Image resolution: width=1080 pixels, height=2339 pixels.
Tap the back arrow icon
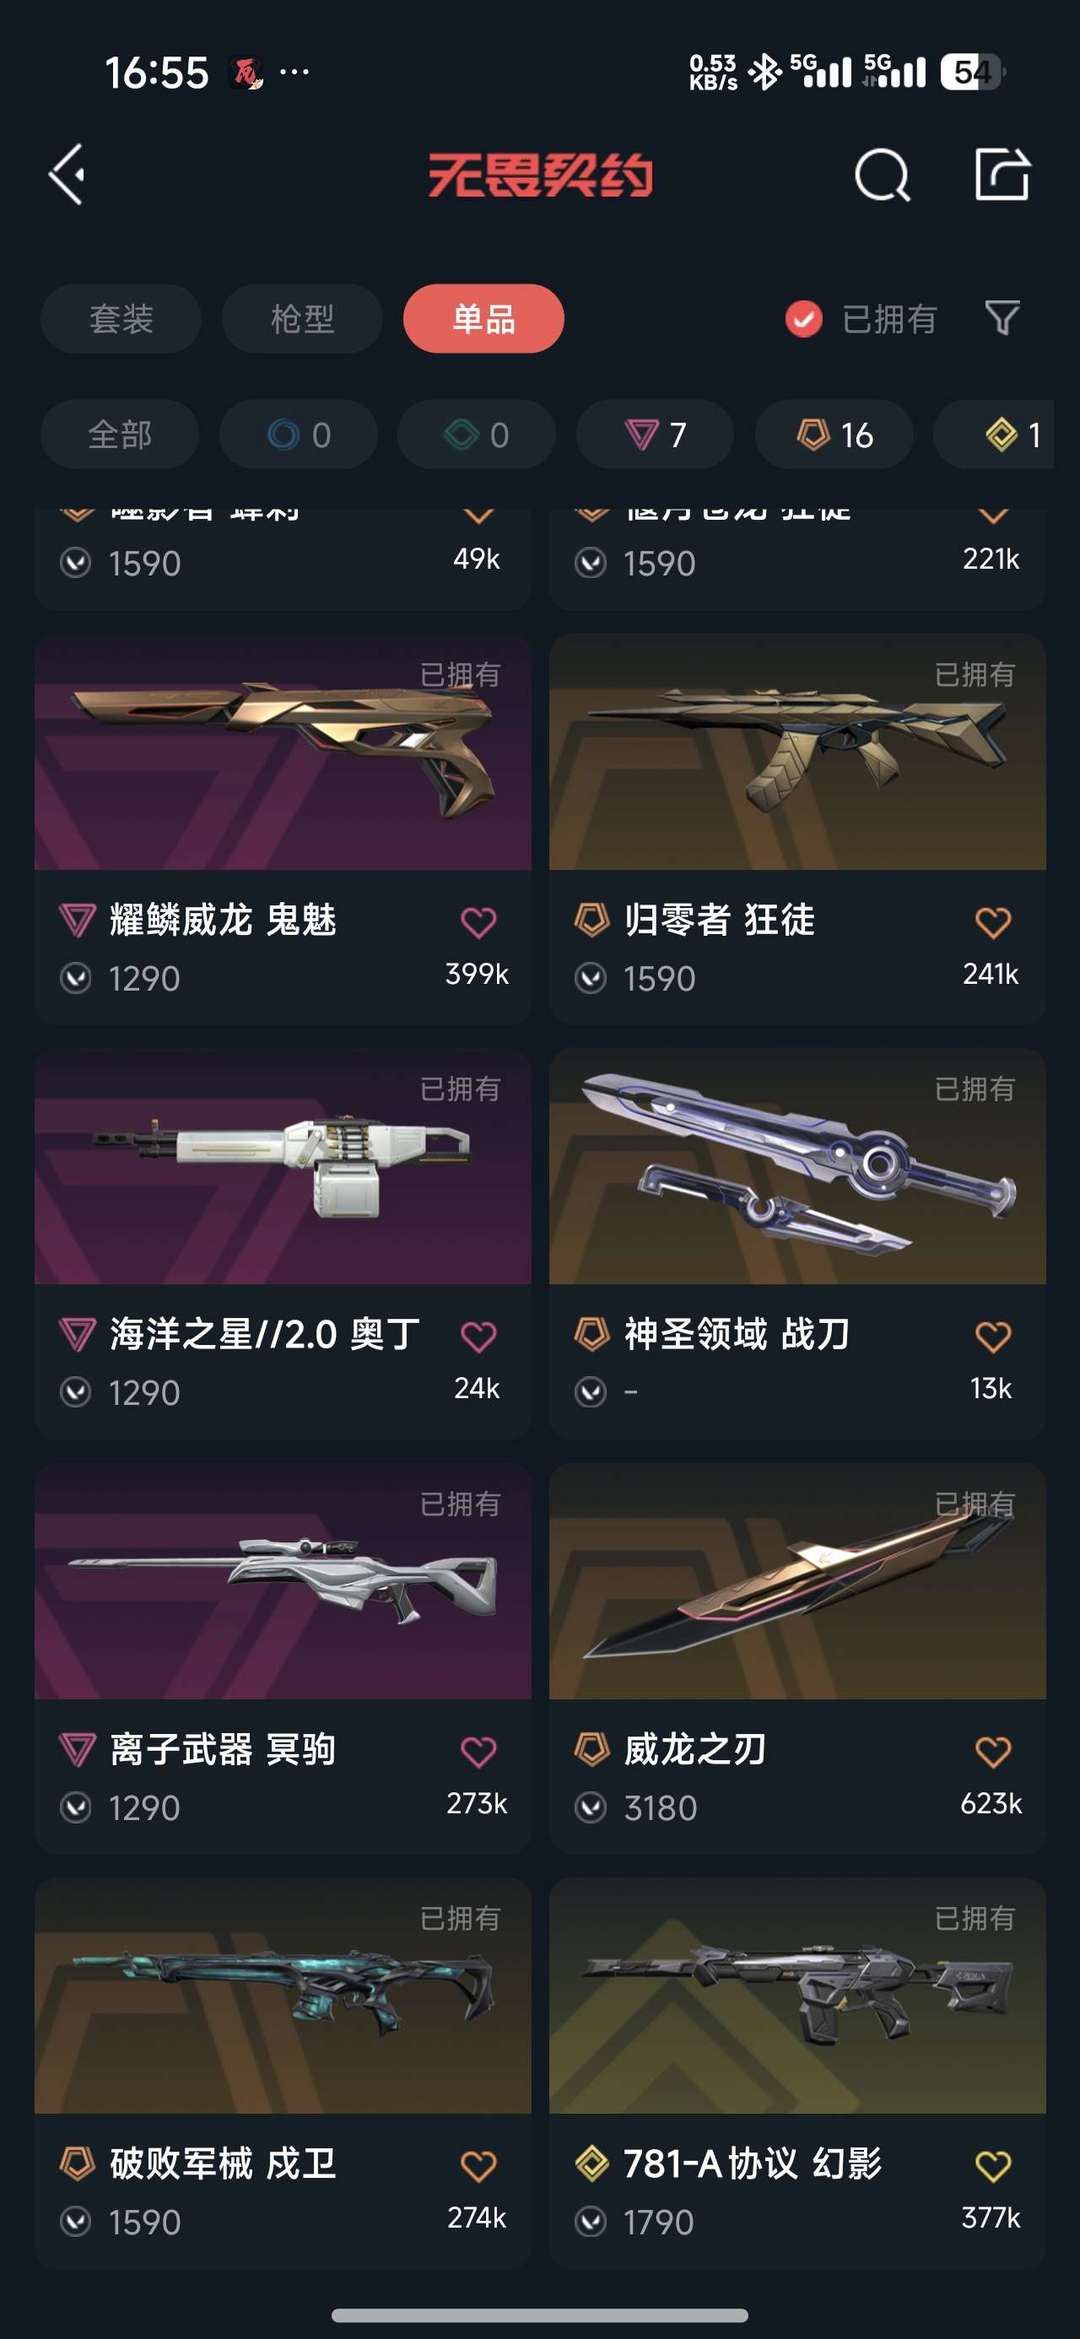(67, 175)
